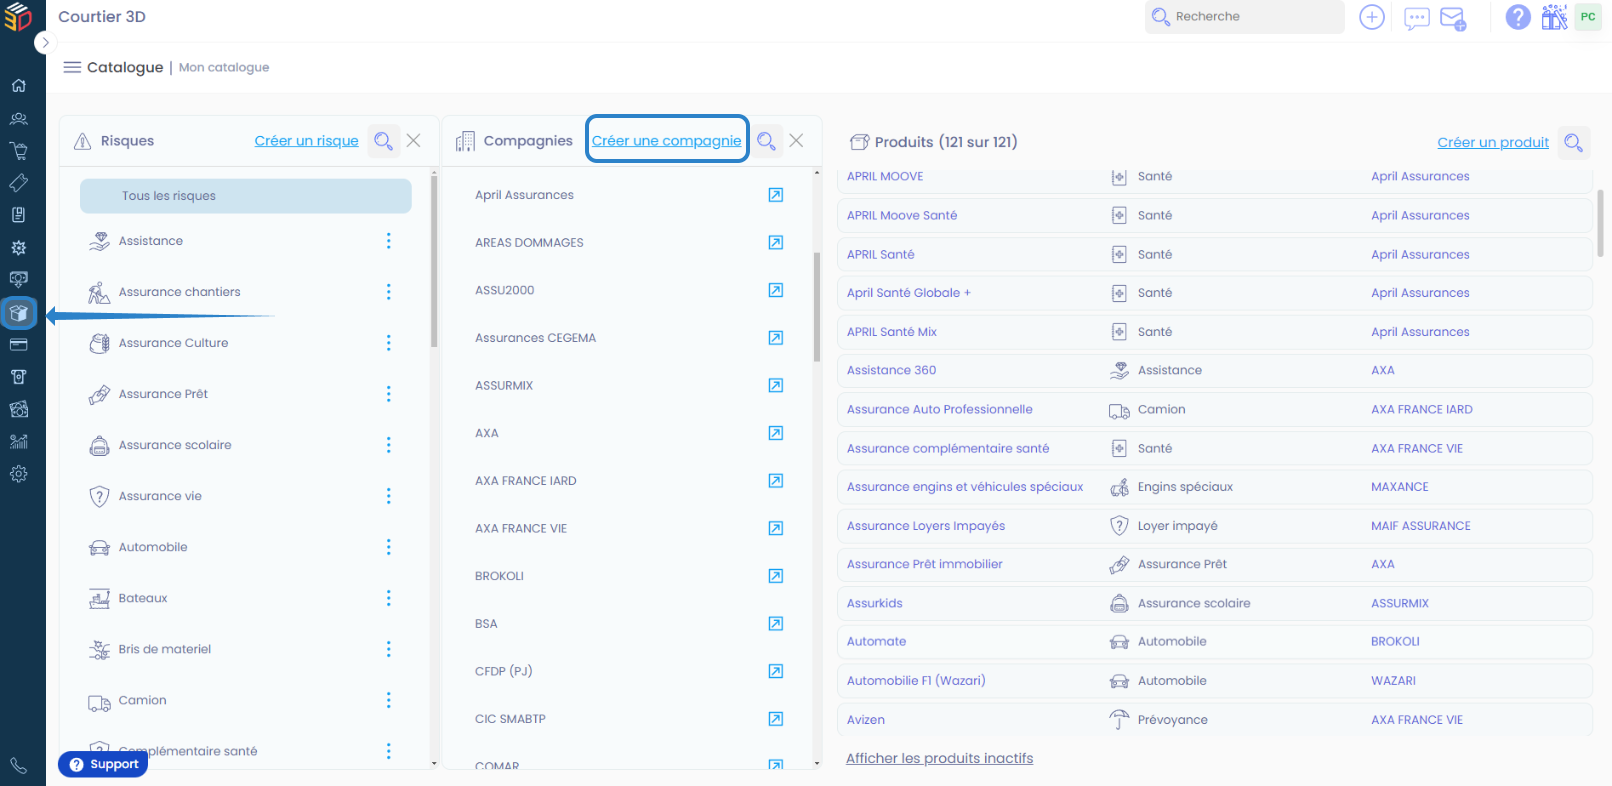The image size is (1612, 786).
Task: Open options menu for Assurance Culture
Action: 389,343
